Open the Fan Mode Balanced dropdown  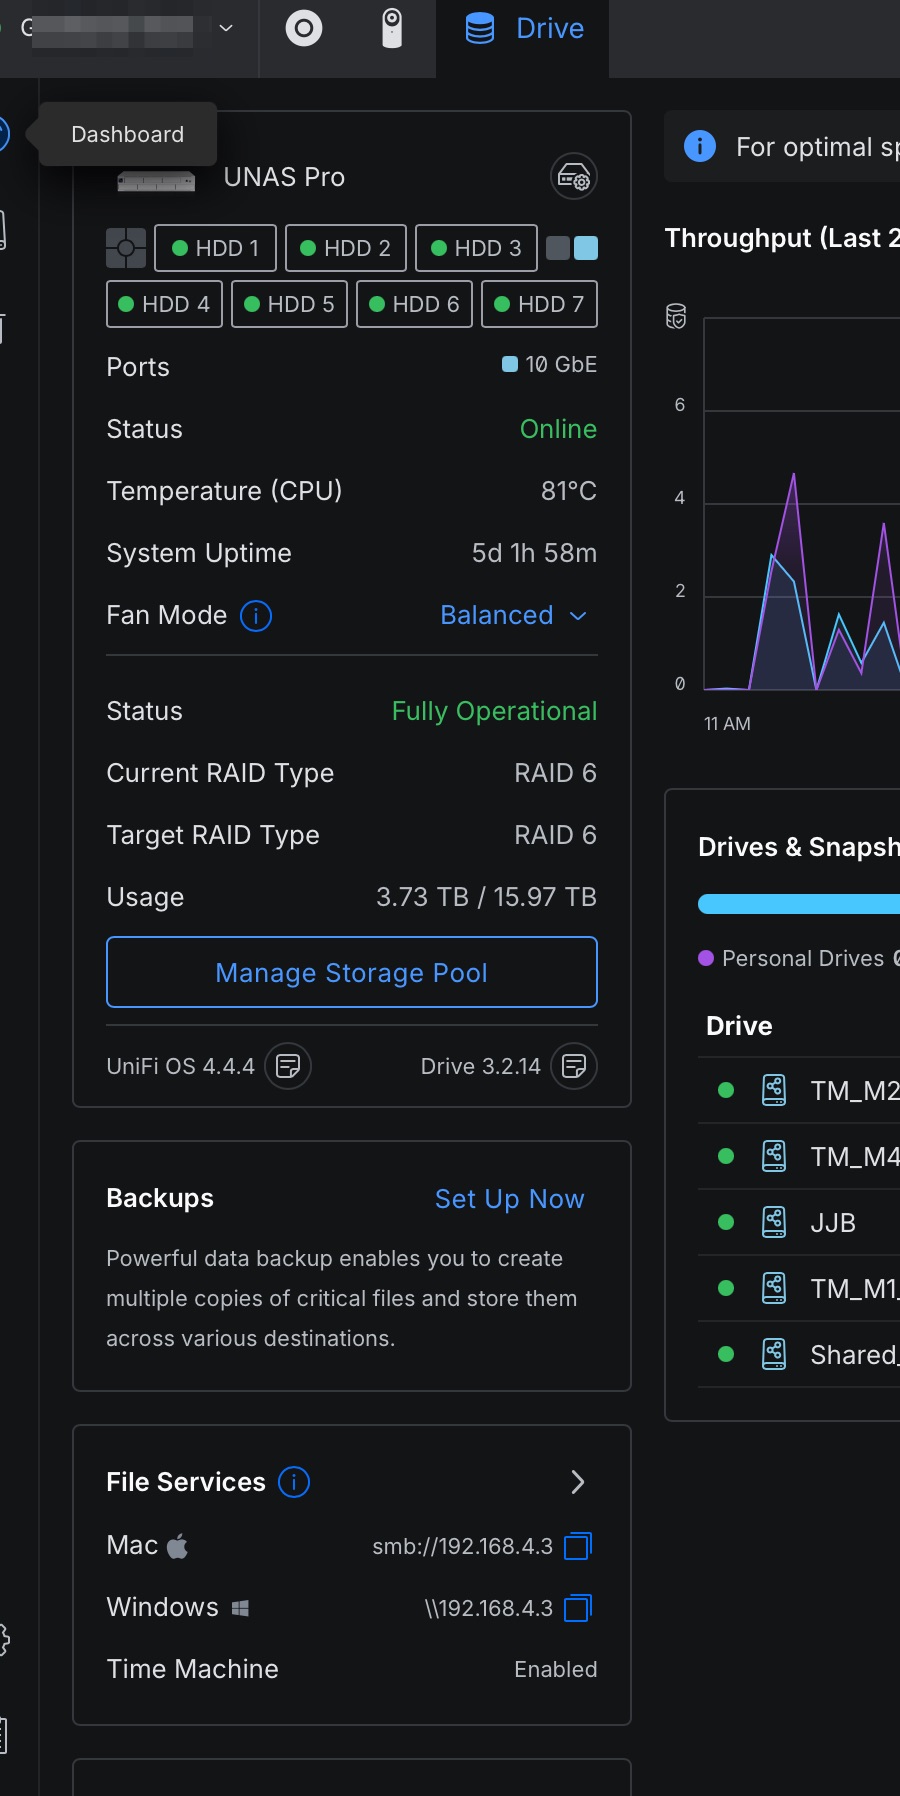[513, 616]
